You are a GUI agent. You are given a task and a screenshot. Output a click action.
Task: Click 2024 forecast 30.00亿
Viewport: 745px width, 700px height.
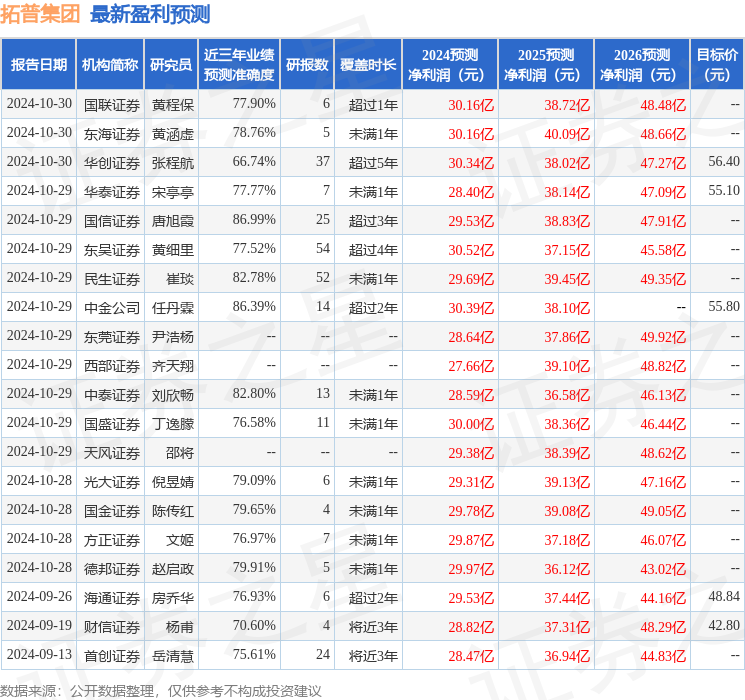(471, 424)
